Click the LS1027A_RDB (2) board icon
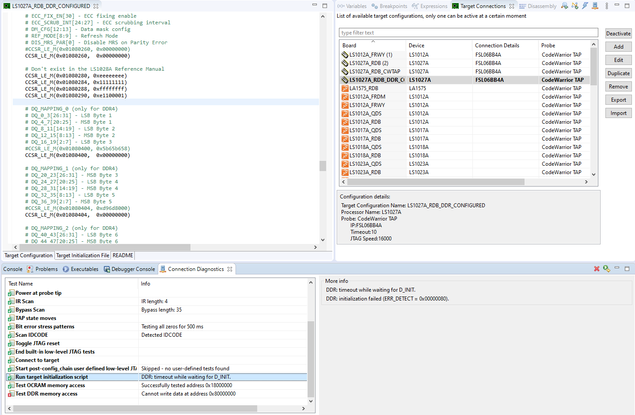Screen dimensions: 635x415 345,63
